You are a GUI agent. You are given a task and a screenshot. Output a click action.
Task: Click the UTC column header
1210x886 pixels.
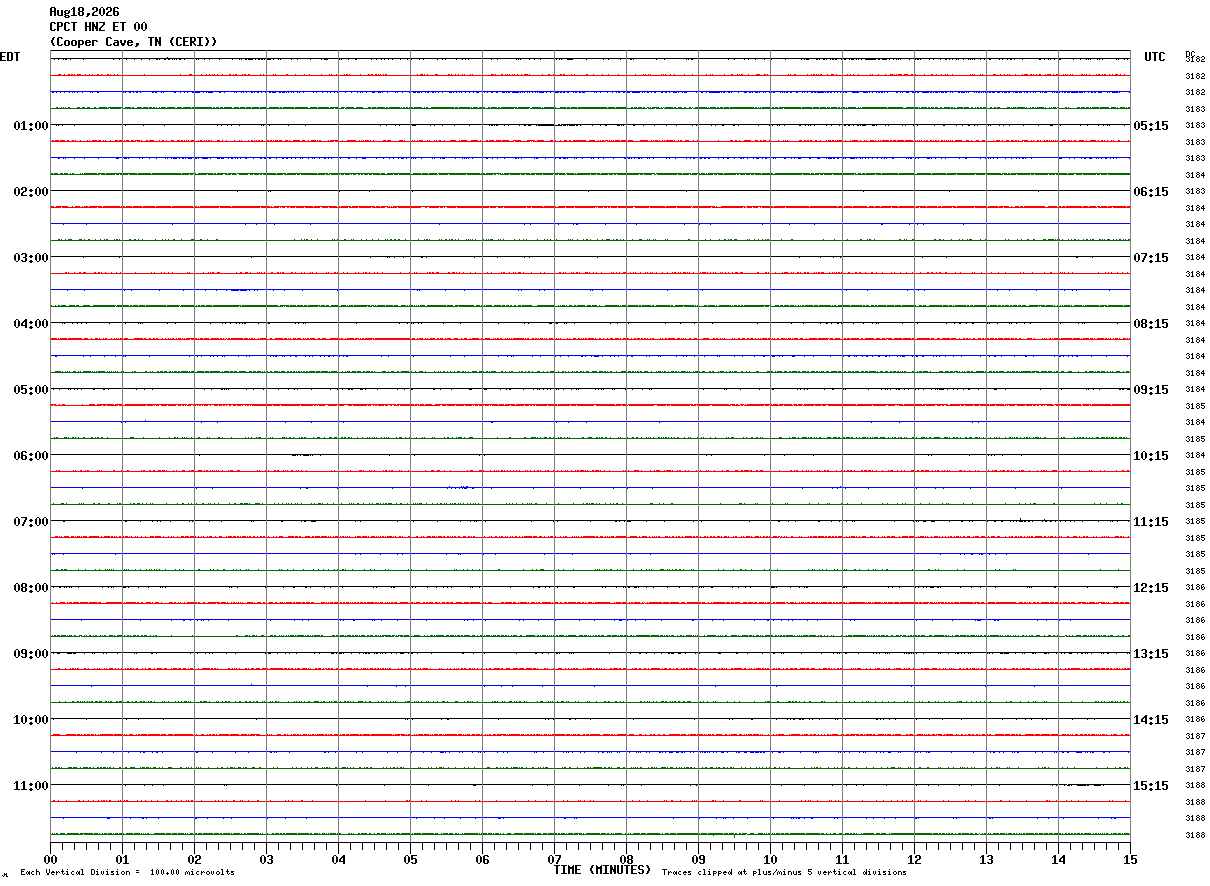click(x=1155, y=57)
